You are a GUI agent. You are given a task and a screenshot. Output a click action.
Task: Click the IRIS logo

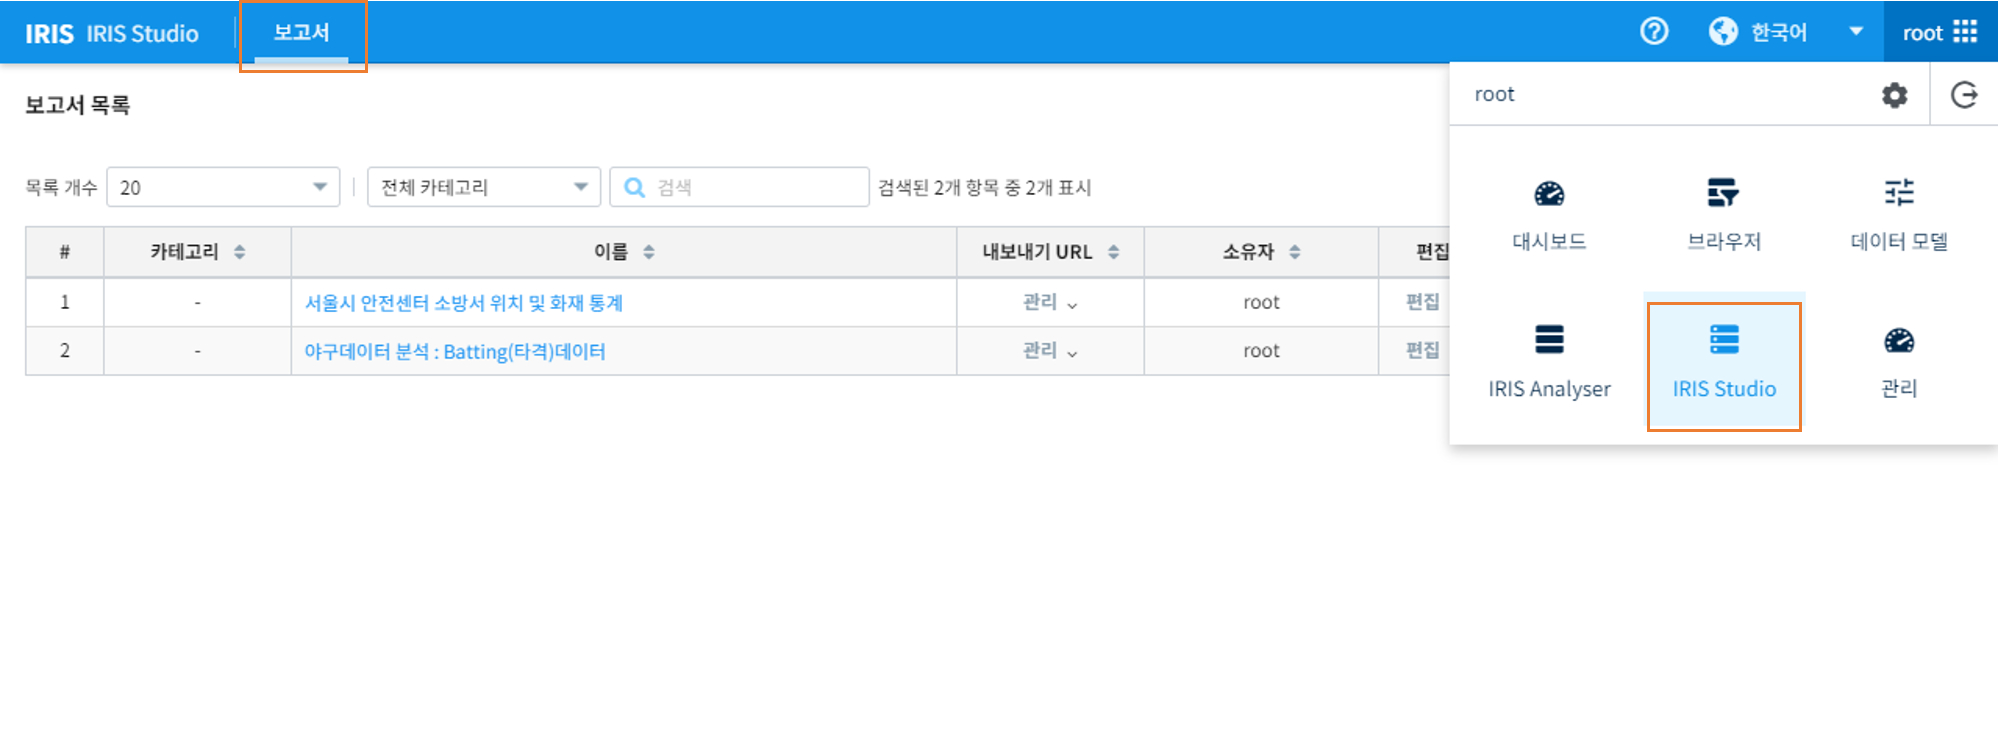coord(49,33)
